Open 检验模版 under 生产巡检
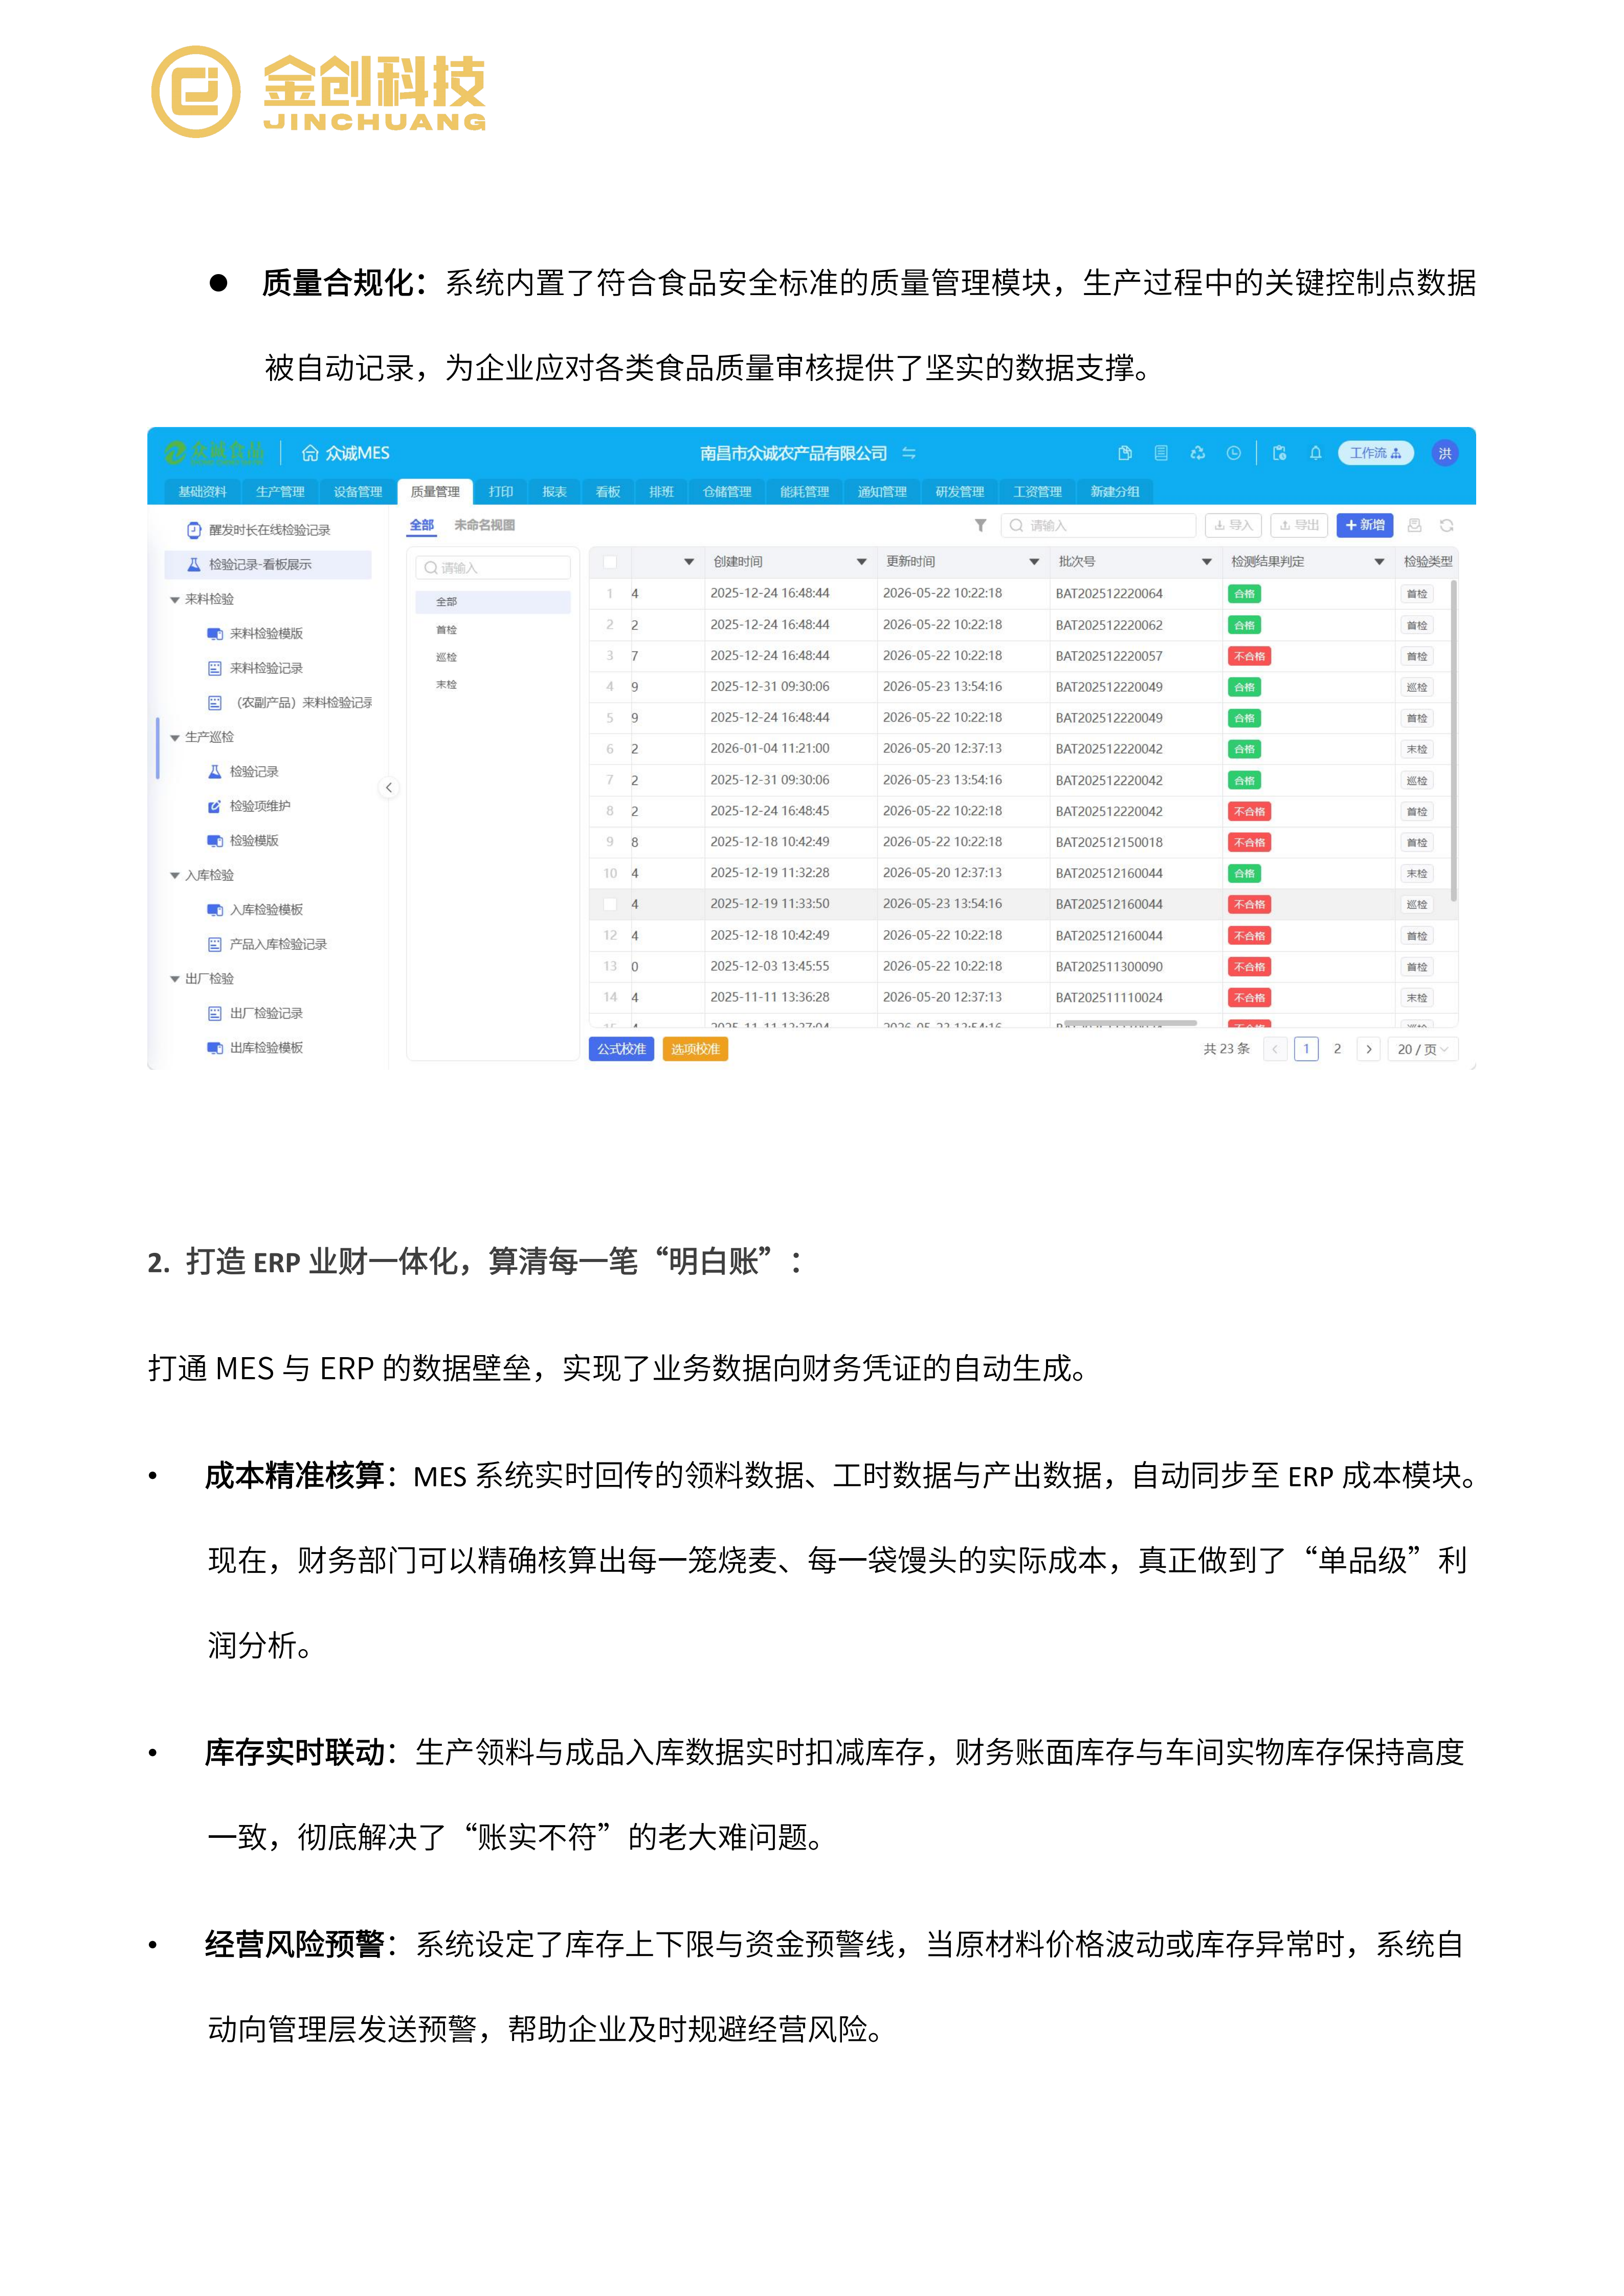1624x2296 pixels. [x=243, y=841]
